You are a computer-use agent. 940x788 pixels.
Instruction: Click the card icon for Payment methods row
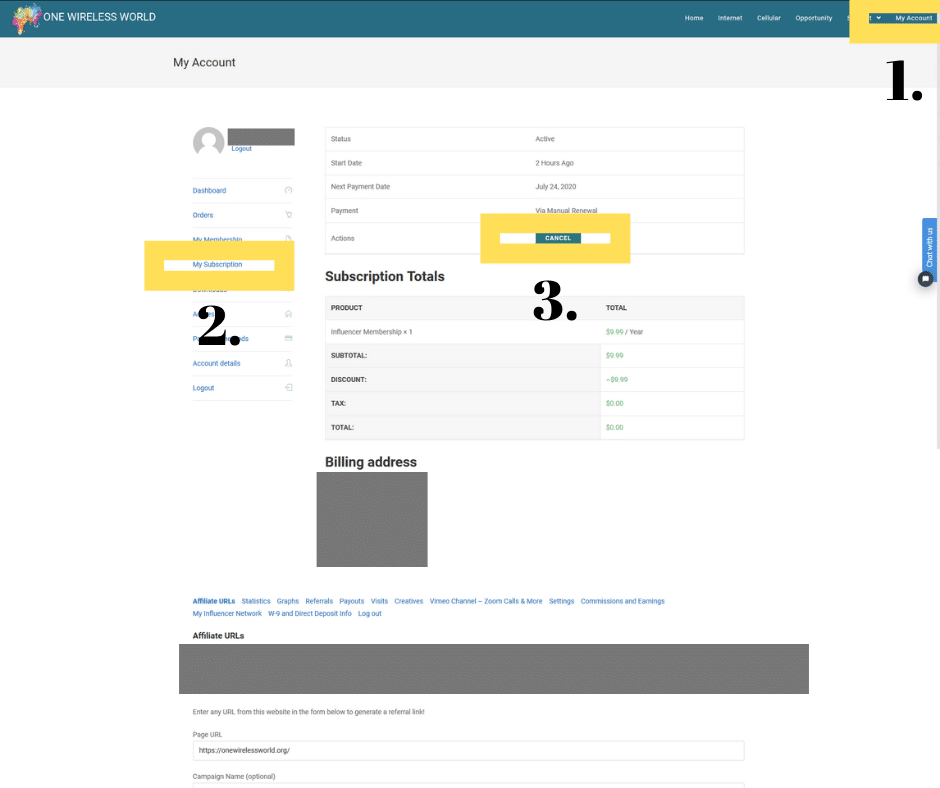point(288,338)
